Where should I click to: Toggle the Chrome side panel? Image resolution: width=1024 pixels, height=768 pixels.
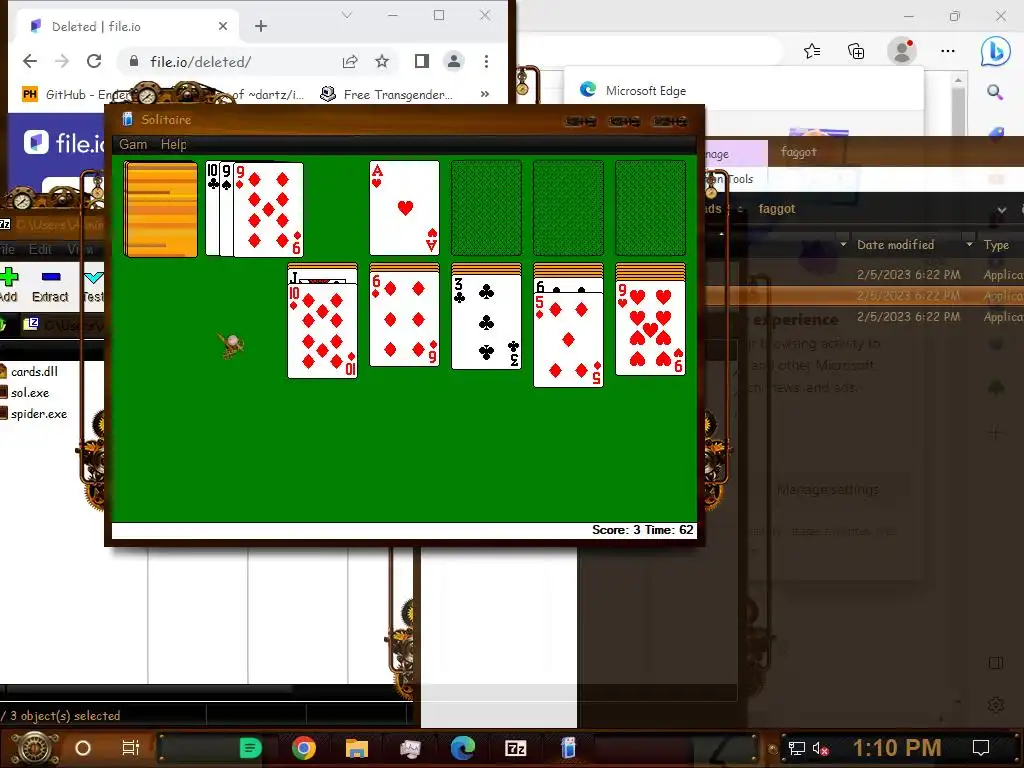click(422, 61)
